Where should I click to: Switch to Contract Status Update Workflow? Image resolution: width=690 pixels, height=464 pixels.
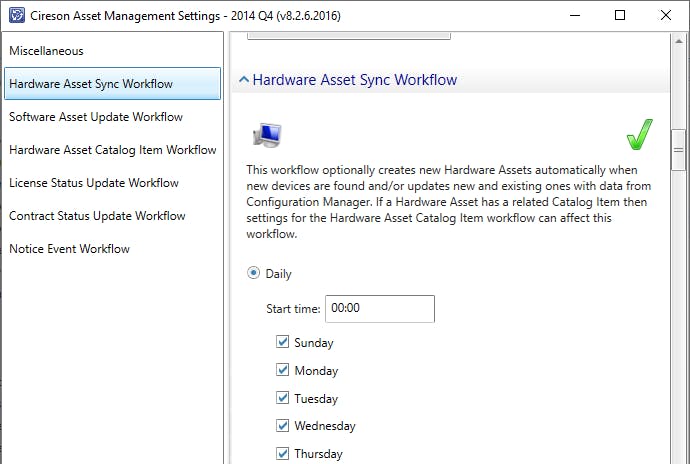(97, 216)
